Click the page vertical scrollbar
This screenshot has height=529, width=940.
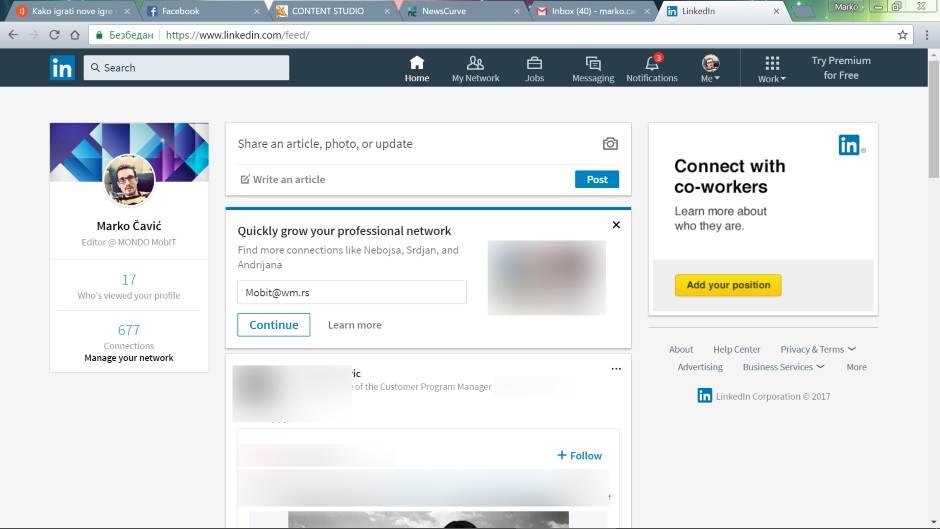[933, 119]
